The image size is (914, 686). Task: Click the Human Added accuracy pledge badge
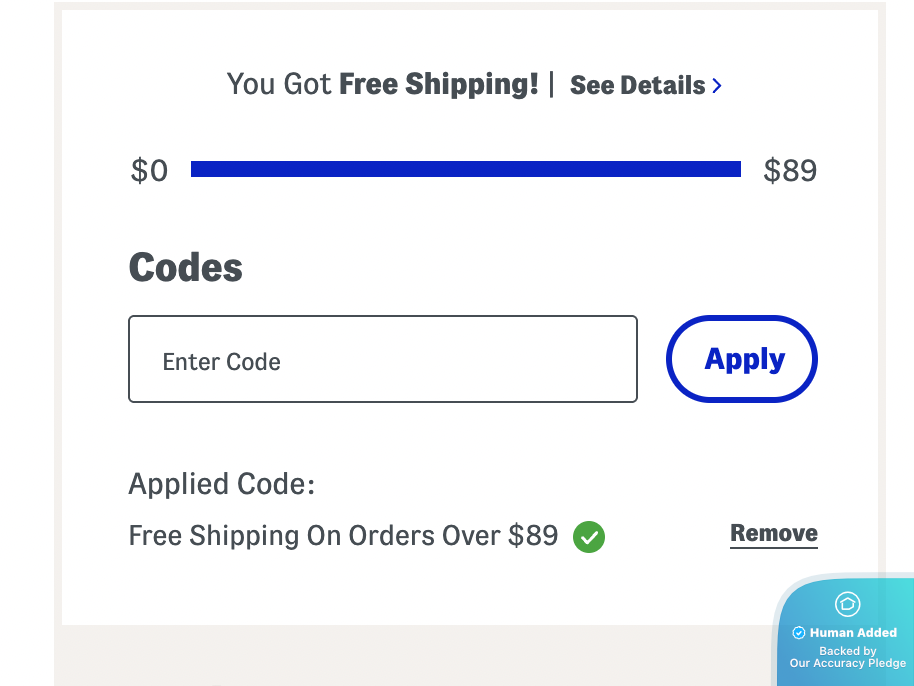[847, 632]
